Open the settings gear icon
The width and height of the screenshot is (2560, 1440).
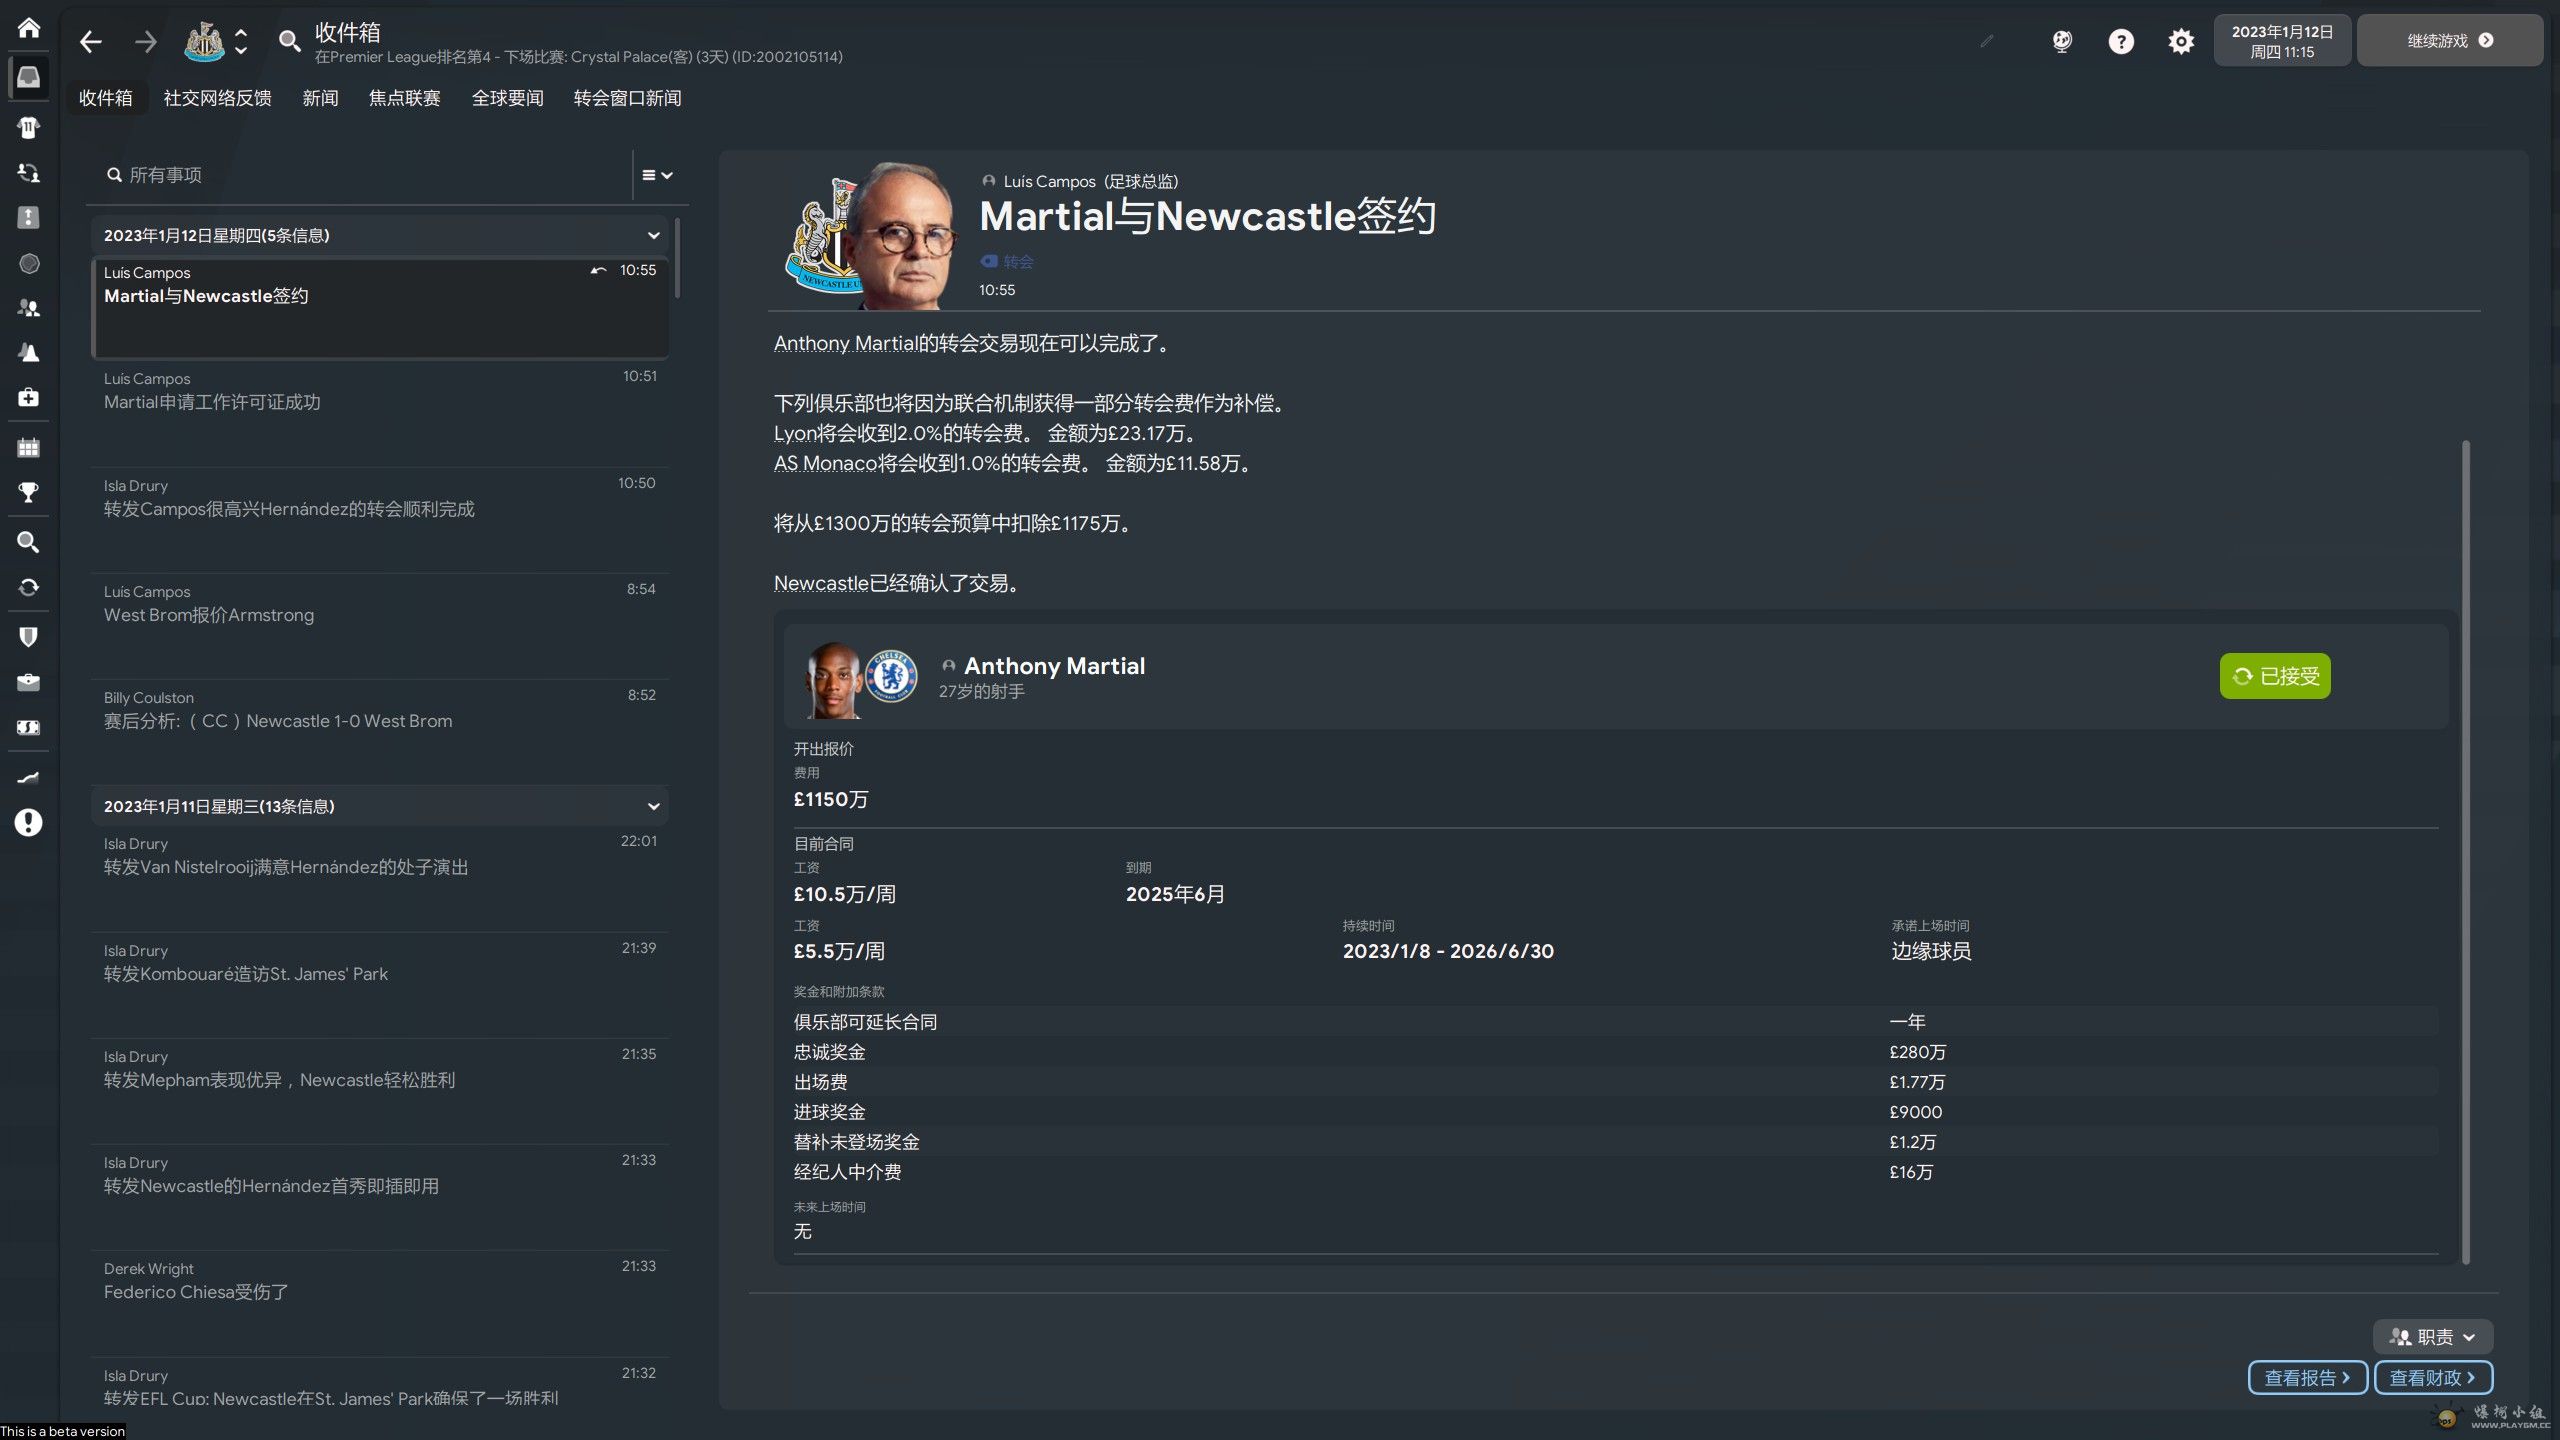coord(2181,41)
